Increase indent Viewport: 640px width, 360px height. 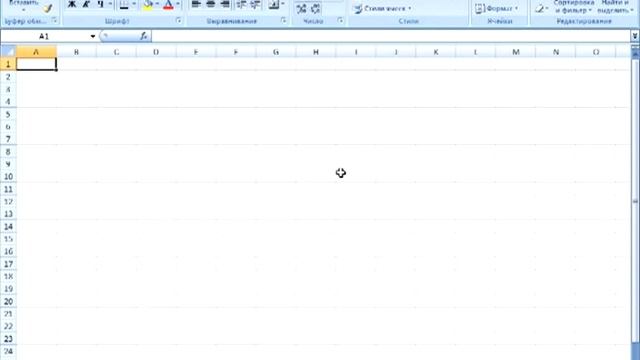(x=256, y=4)
